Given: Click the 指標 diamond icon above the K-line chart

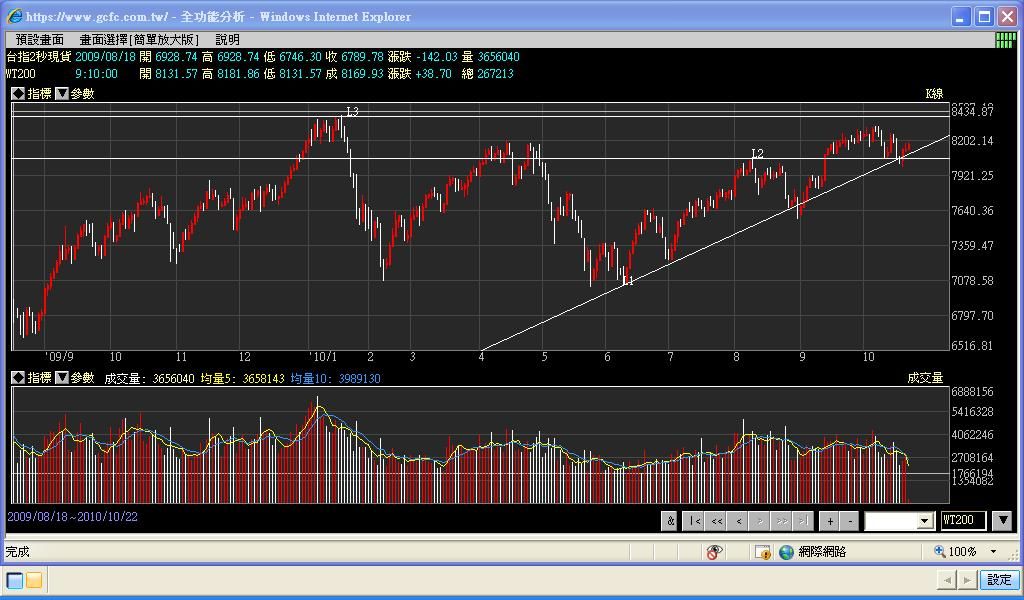Looking at the screenshot, I should (x=18, y=93).
